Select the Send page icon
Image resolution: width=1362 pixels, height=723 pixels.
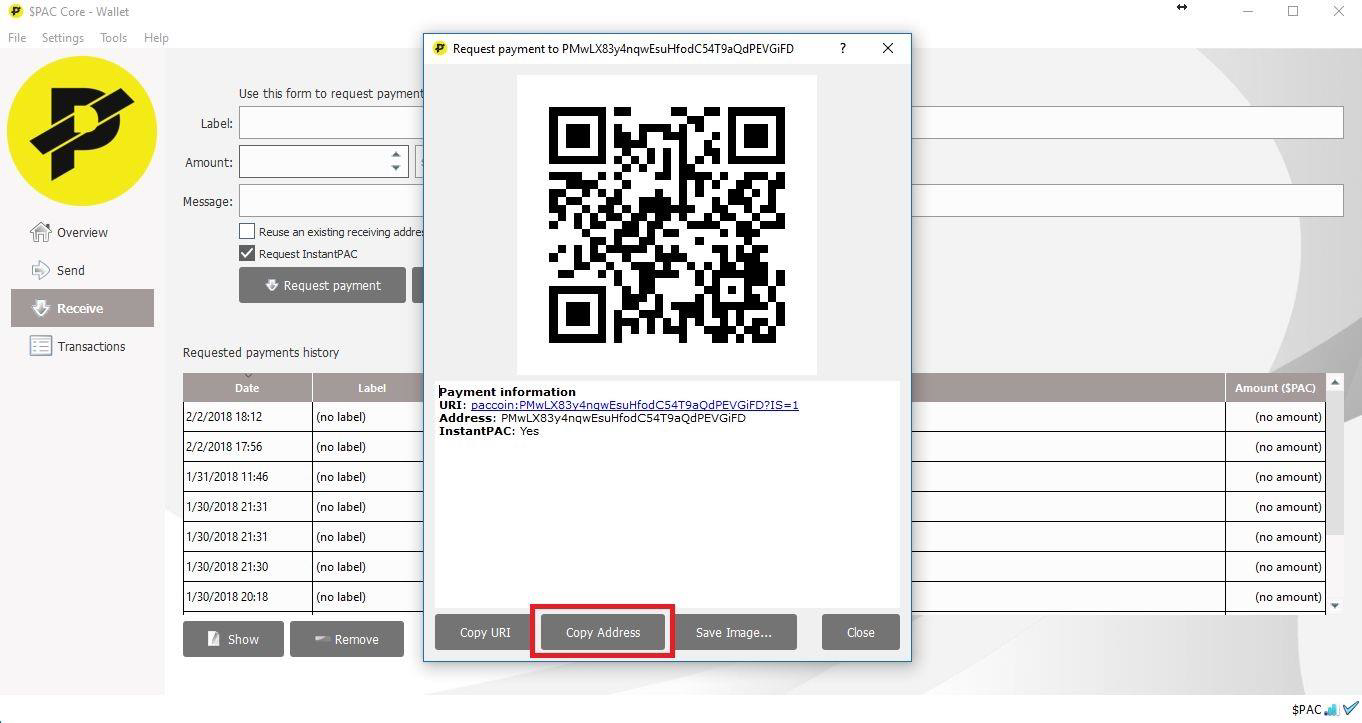(41, 270)
